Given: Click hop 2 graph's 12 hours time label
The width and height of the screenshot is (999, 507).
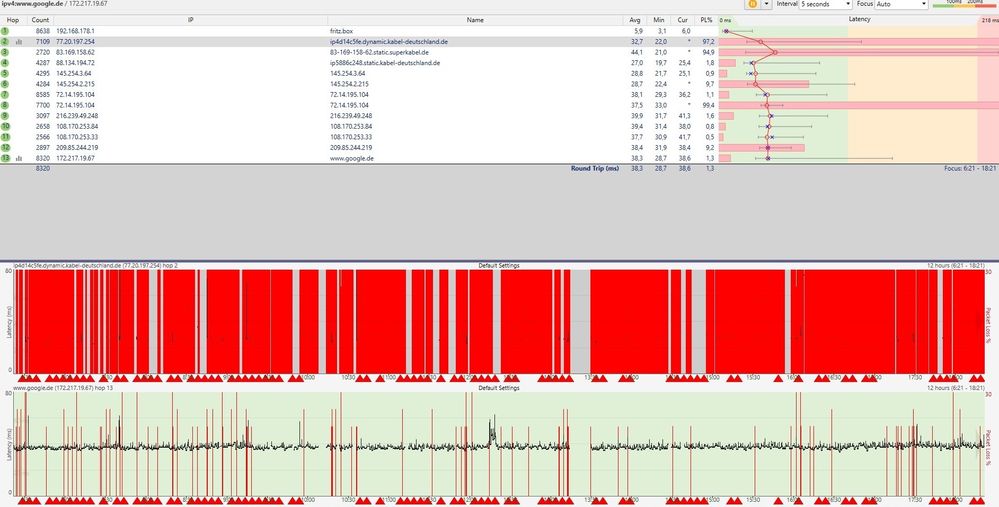Looking at the screenshot, I should click(956, 266).
